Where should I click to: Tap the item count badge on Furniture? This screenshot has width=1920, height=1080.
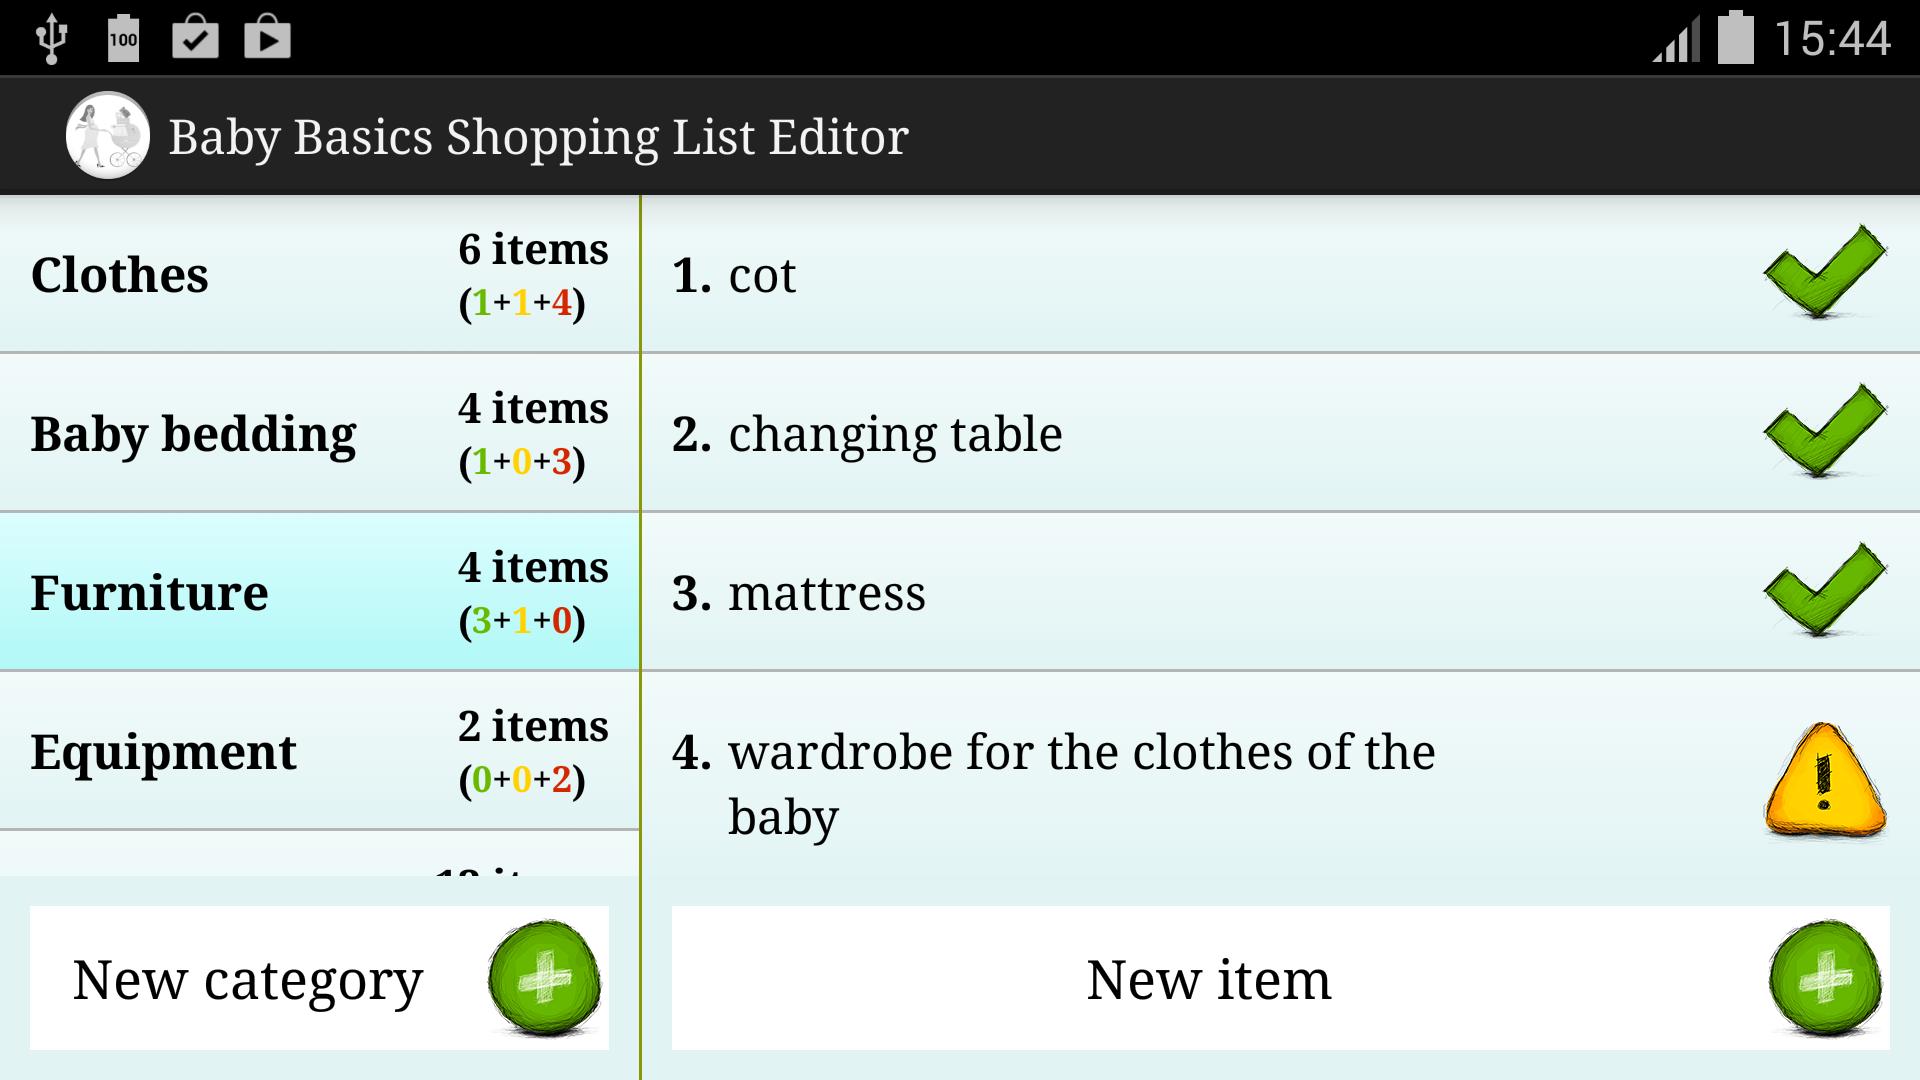click(x=531, y=591)
